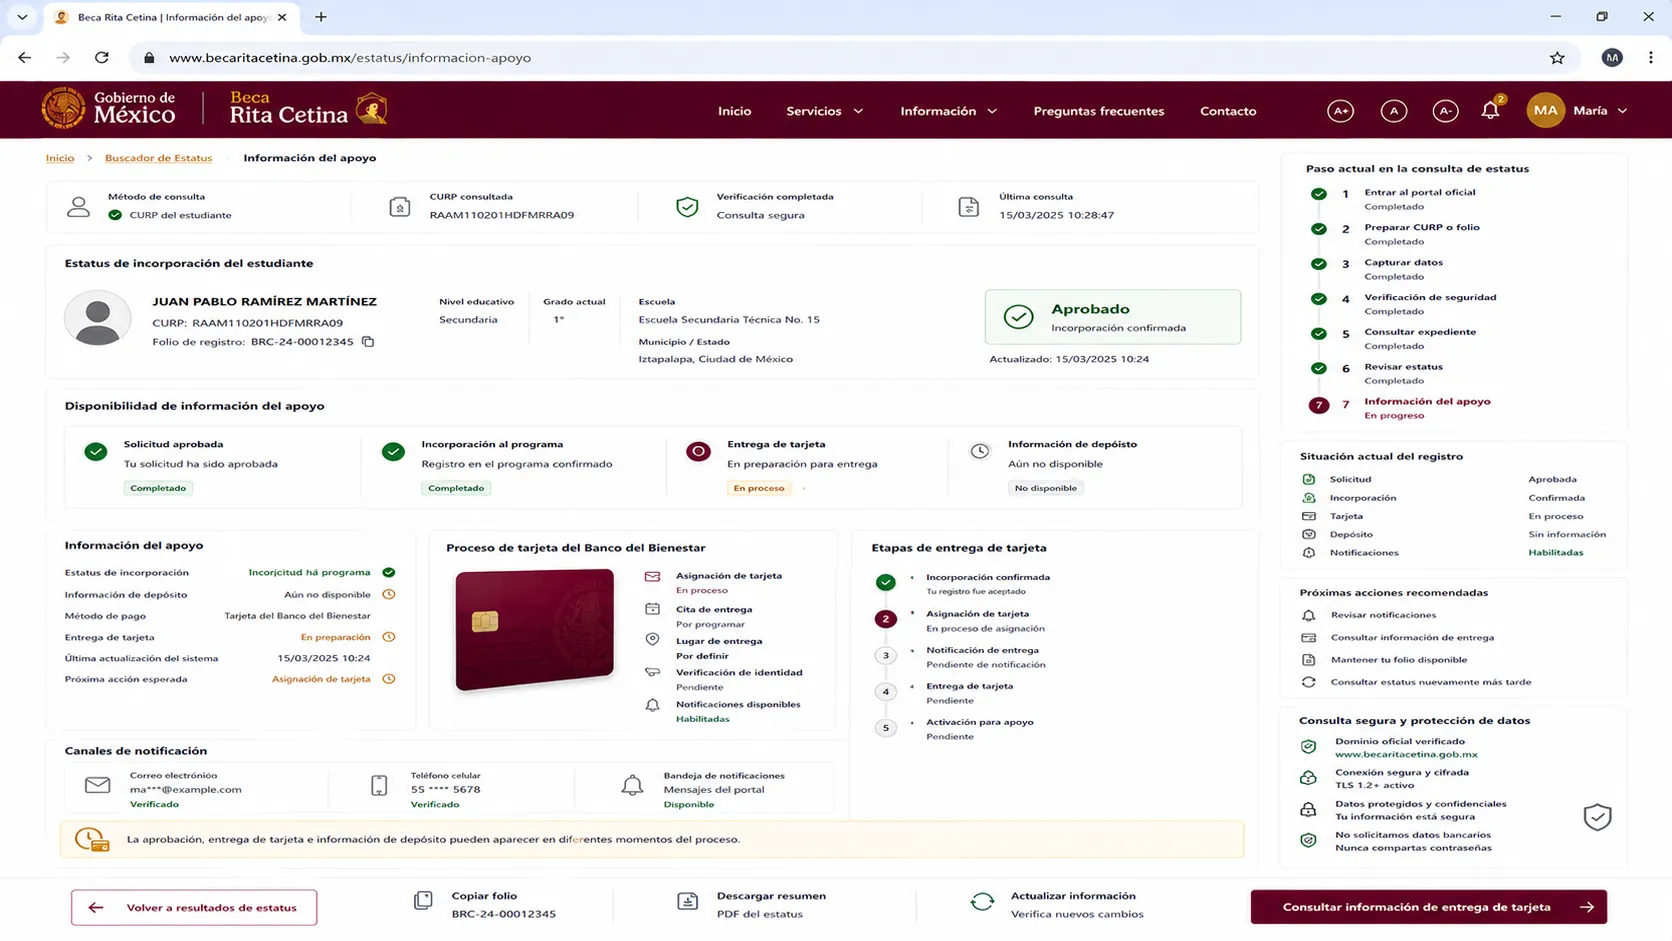The width and height of the screenshot is (1672, 941).
Task: Click the Gobierno de México logo
Action: (x=109, y=108)
